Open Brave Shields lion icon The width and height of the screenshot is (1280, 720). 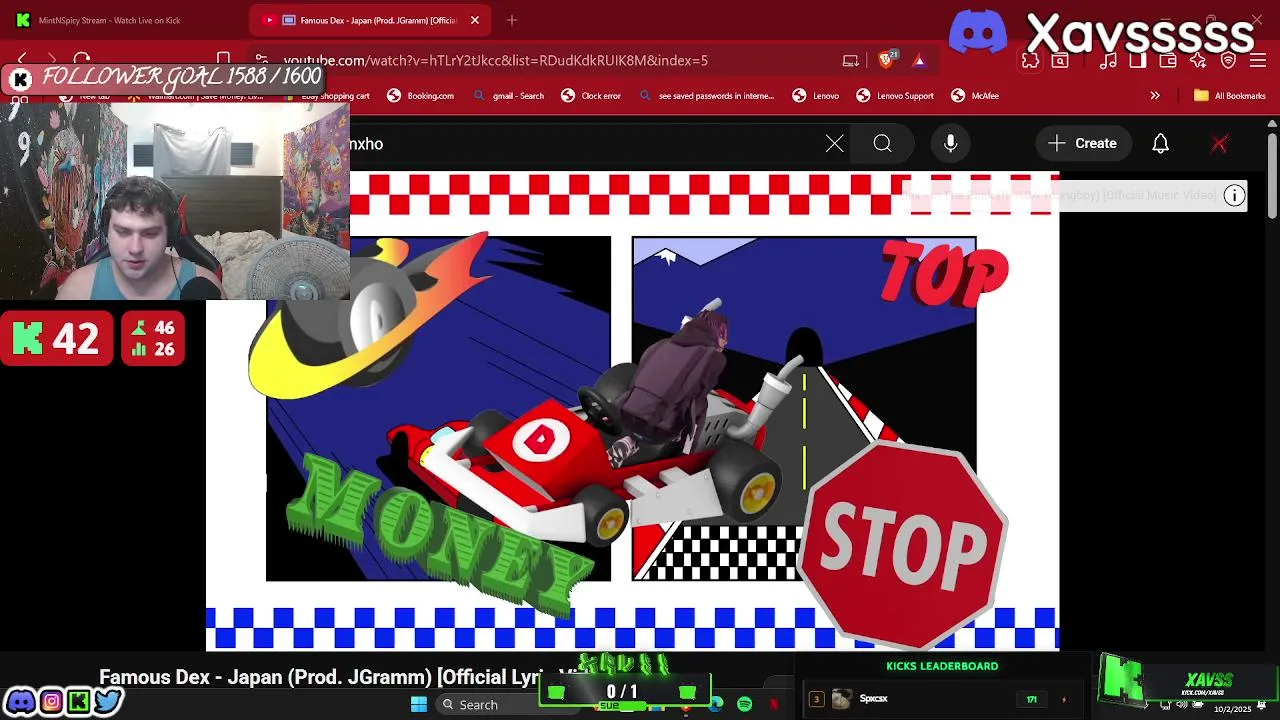(888, 60)
